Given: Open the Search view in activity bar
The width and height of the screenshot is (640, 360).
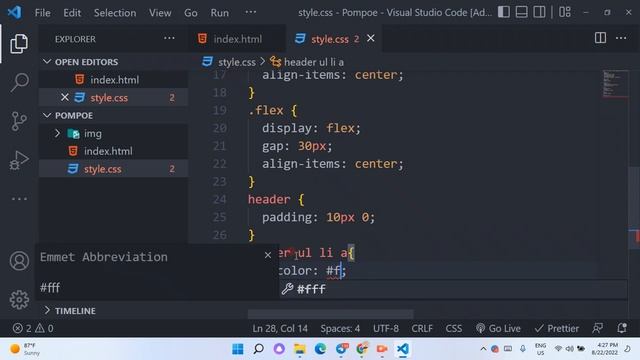Looking at the screenshot, I should 19,82.
